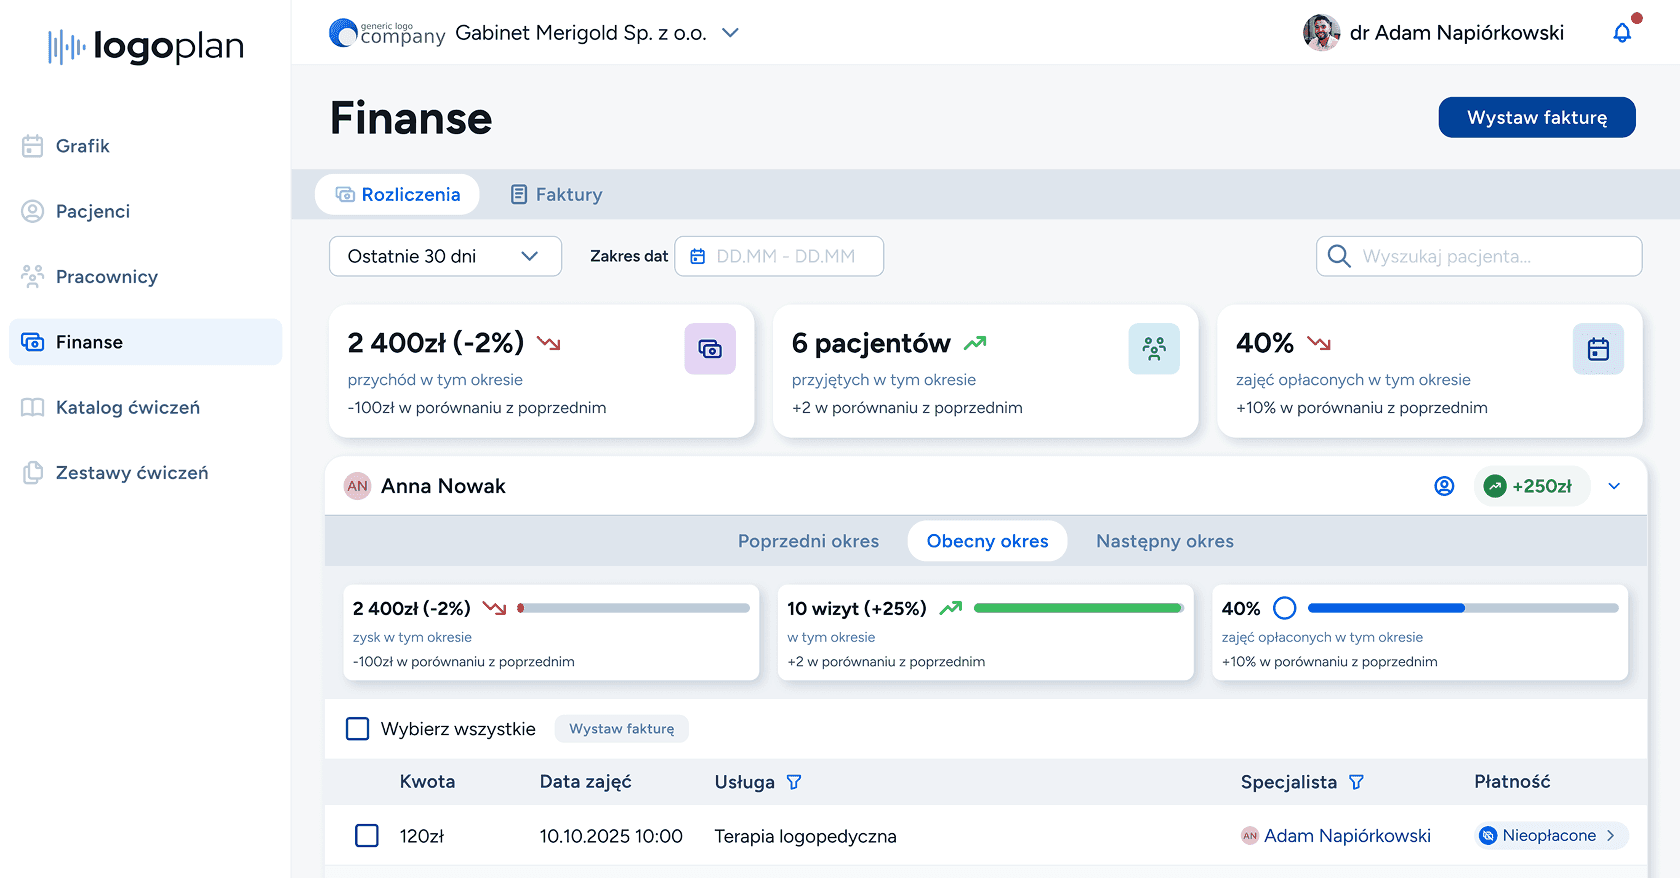This screenshot has height=878, width=1680.
Task: Click the calendar icon on 40% card
Action: 1598,349
